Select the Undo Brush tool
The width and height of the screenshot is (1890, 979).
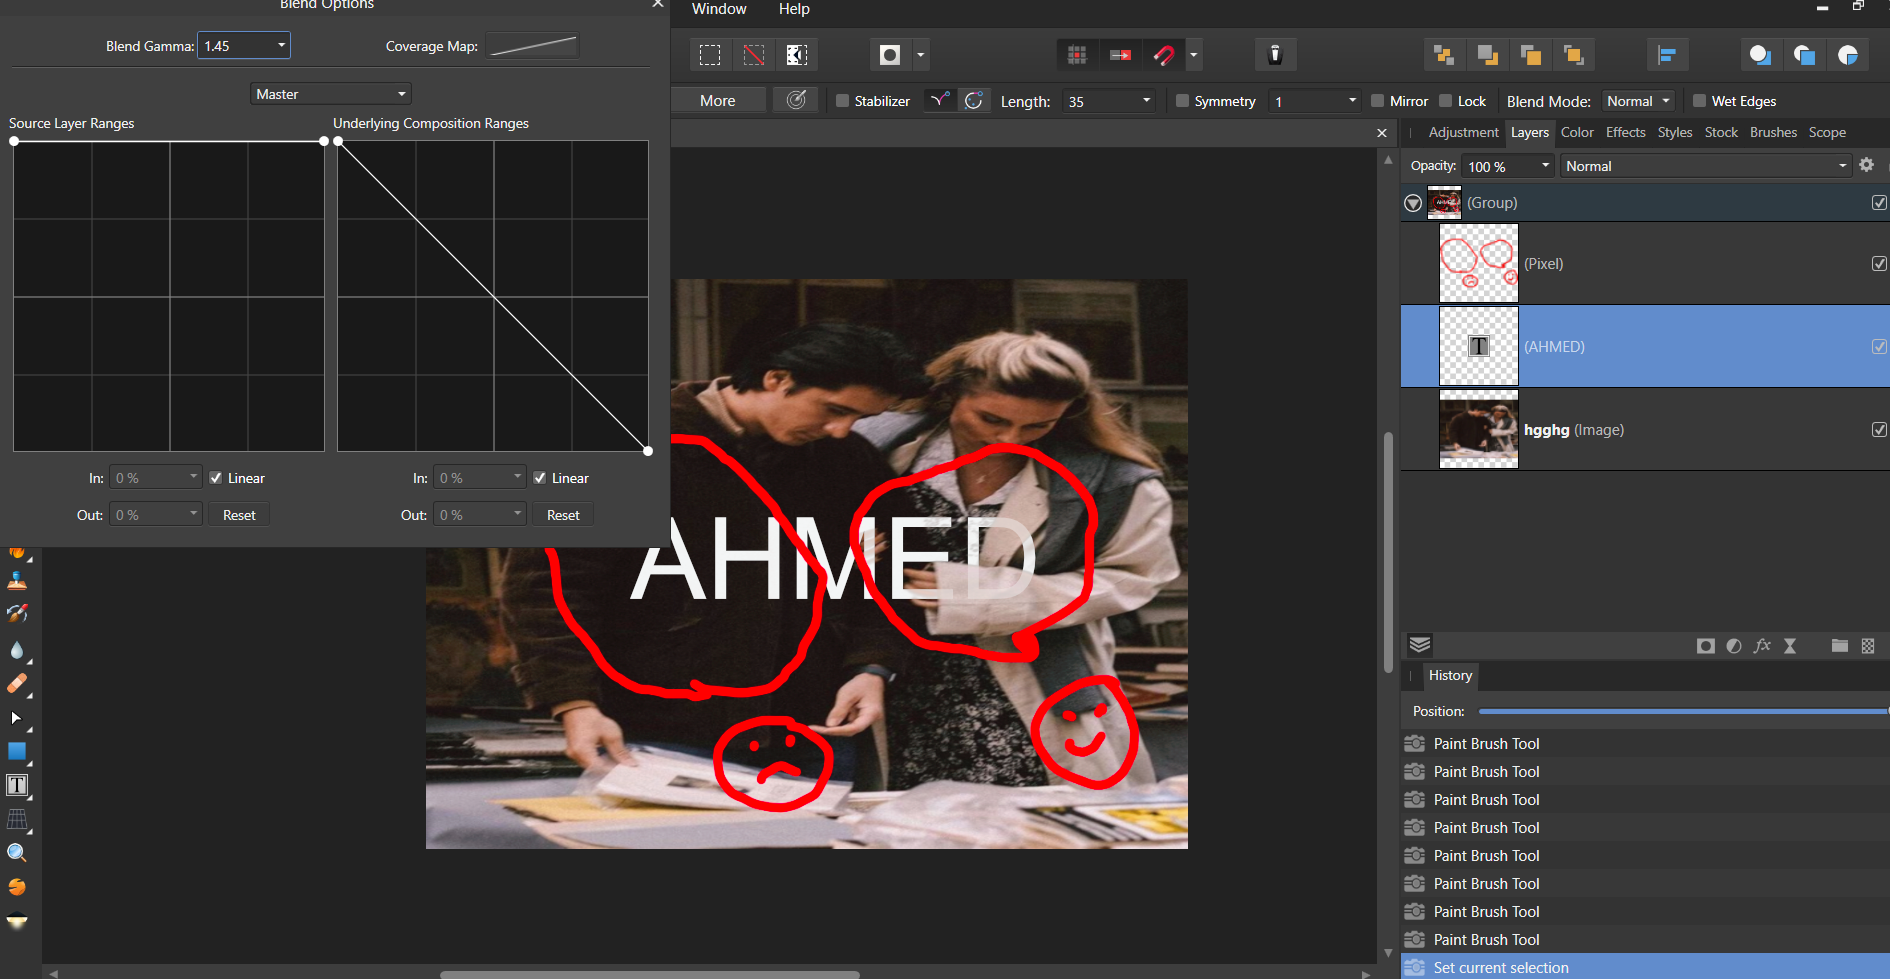point(17,613)
